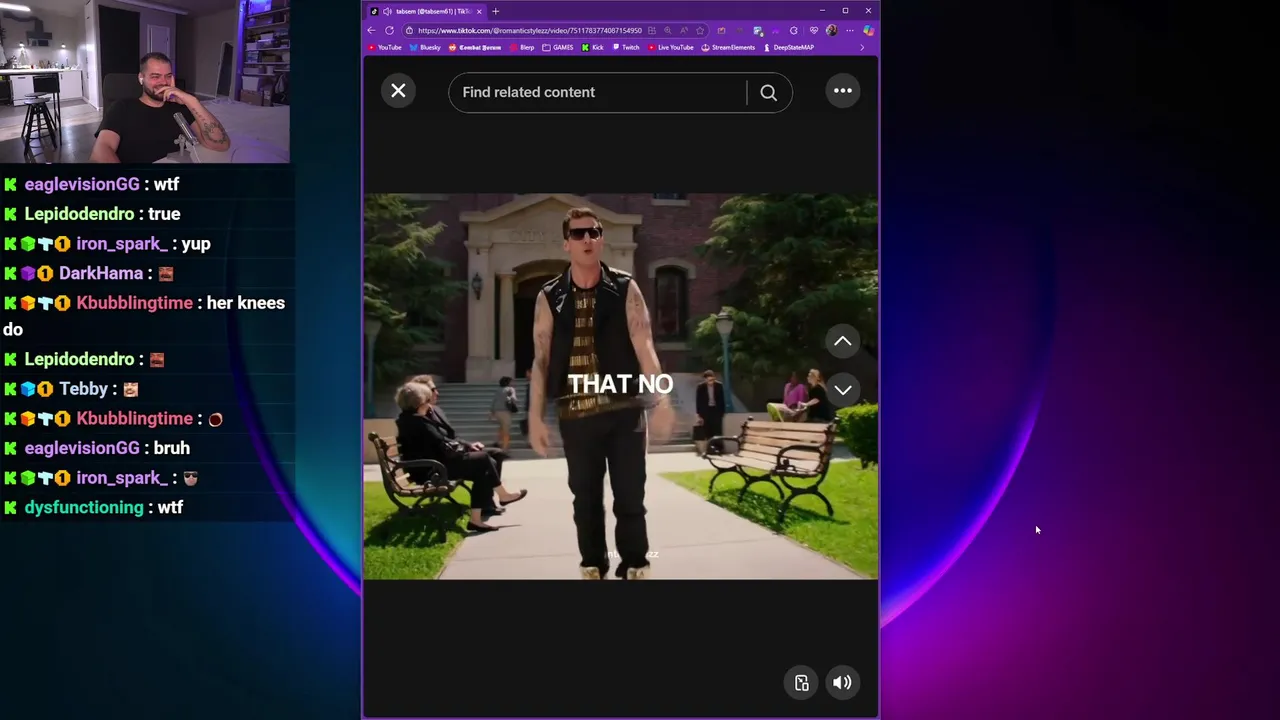
Task: Click chat username Tebby
Action: 83,389
